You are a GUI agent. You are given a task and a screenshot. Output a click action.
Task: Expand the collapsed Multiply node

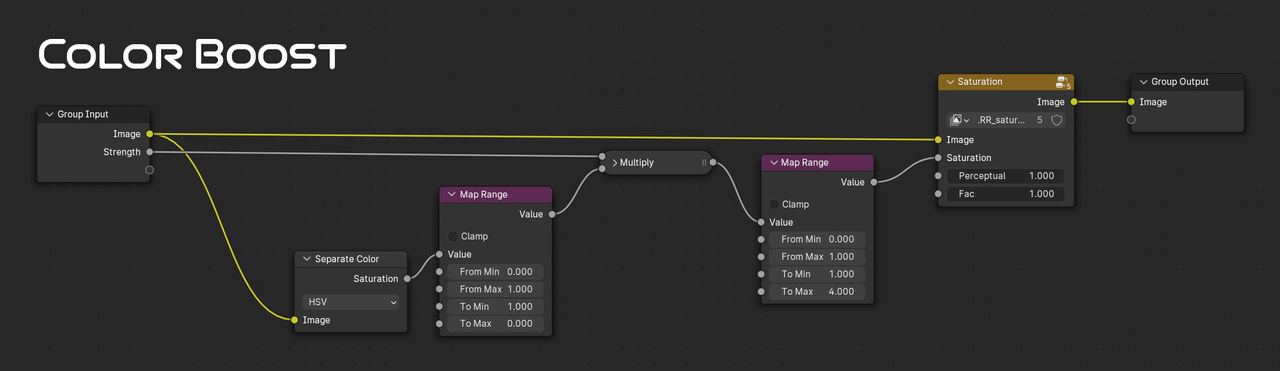tap(615, 162)
